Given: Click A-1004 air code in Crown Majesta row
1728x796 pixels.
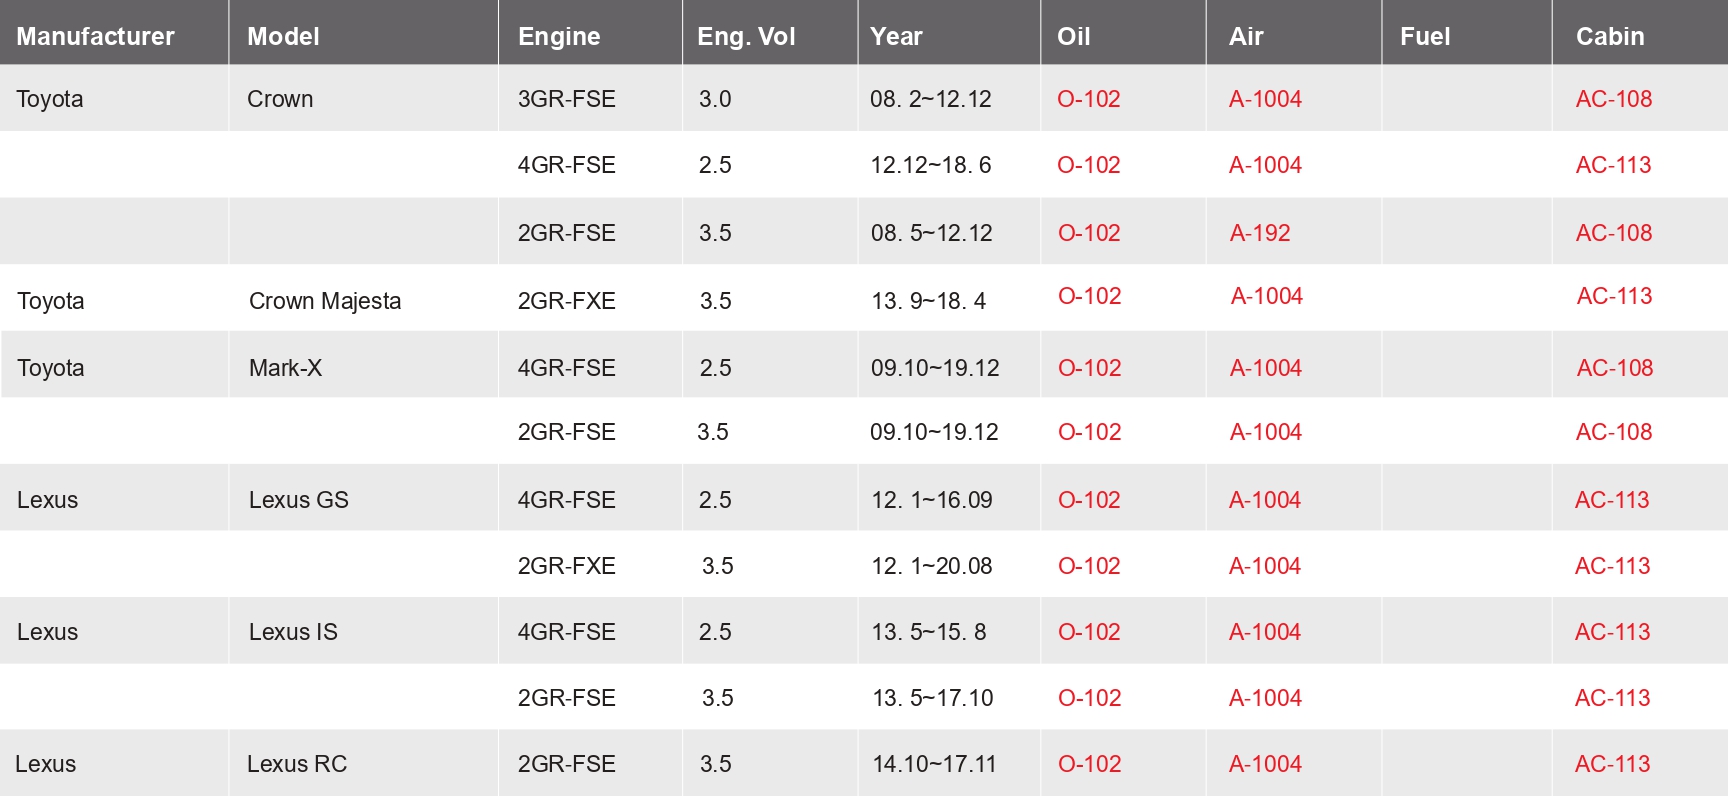Looking at the screenshot, I should coord(1267,296).
